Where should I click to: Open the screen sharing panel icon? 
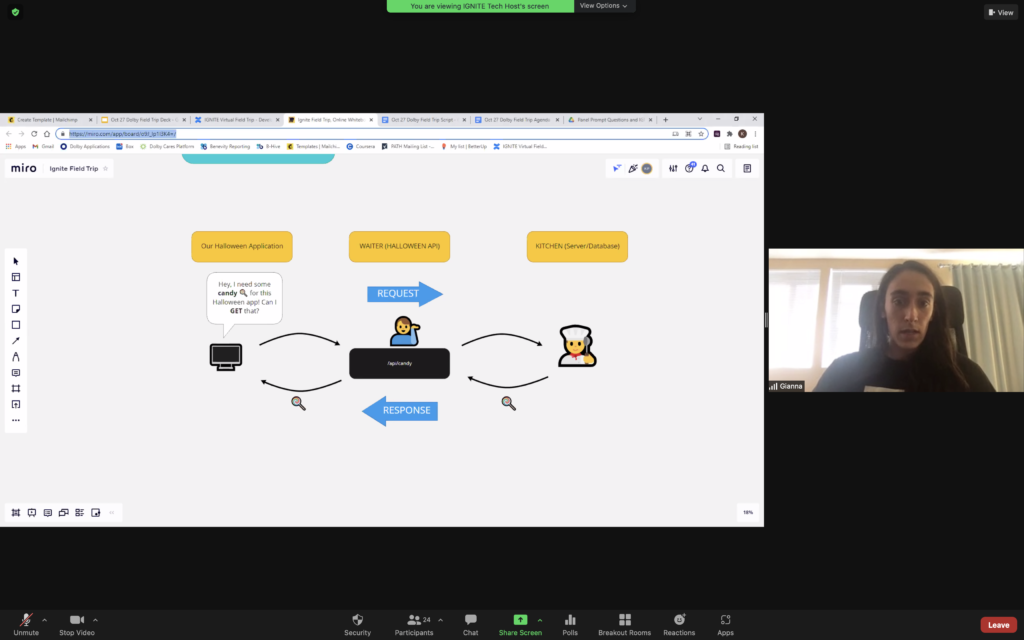coord(63,513)
